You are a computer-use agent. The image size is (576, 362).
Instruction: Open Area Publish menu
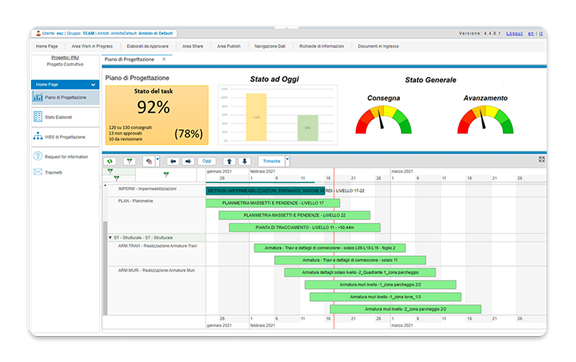228,46
